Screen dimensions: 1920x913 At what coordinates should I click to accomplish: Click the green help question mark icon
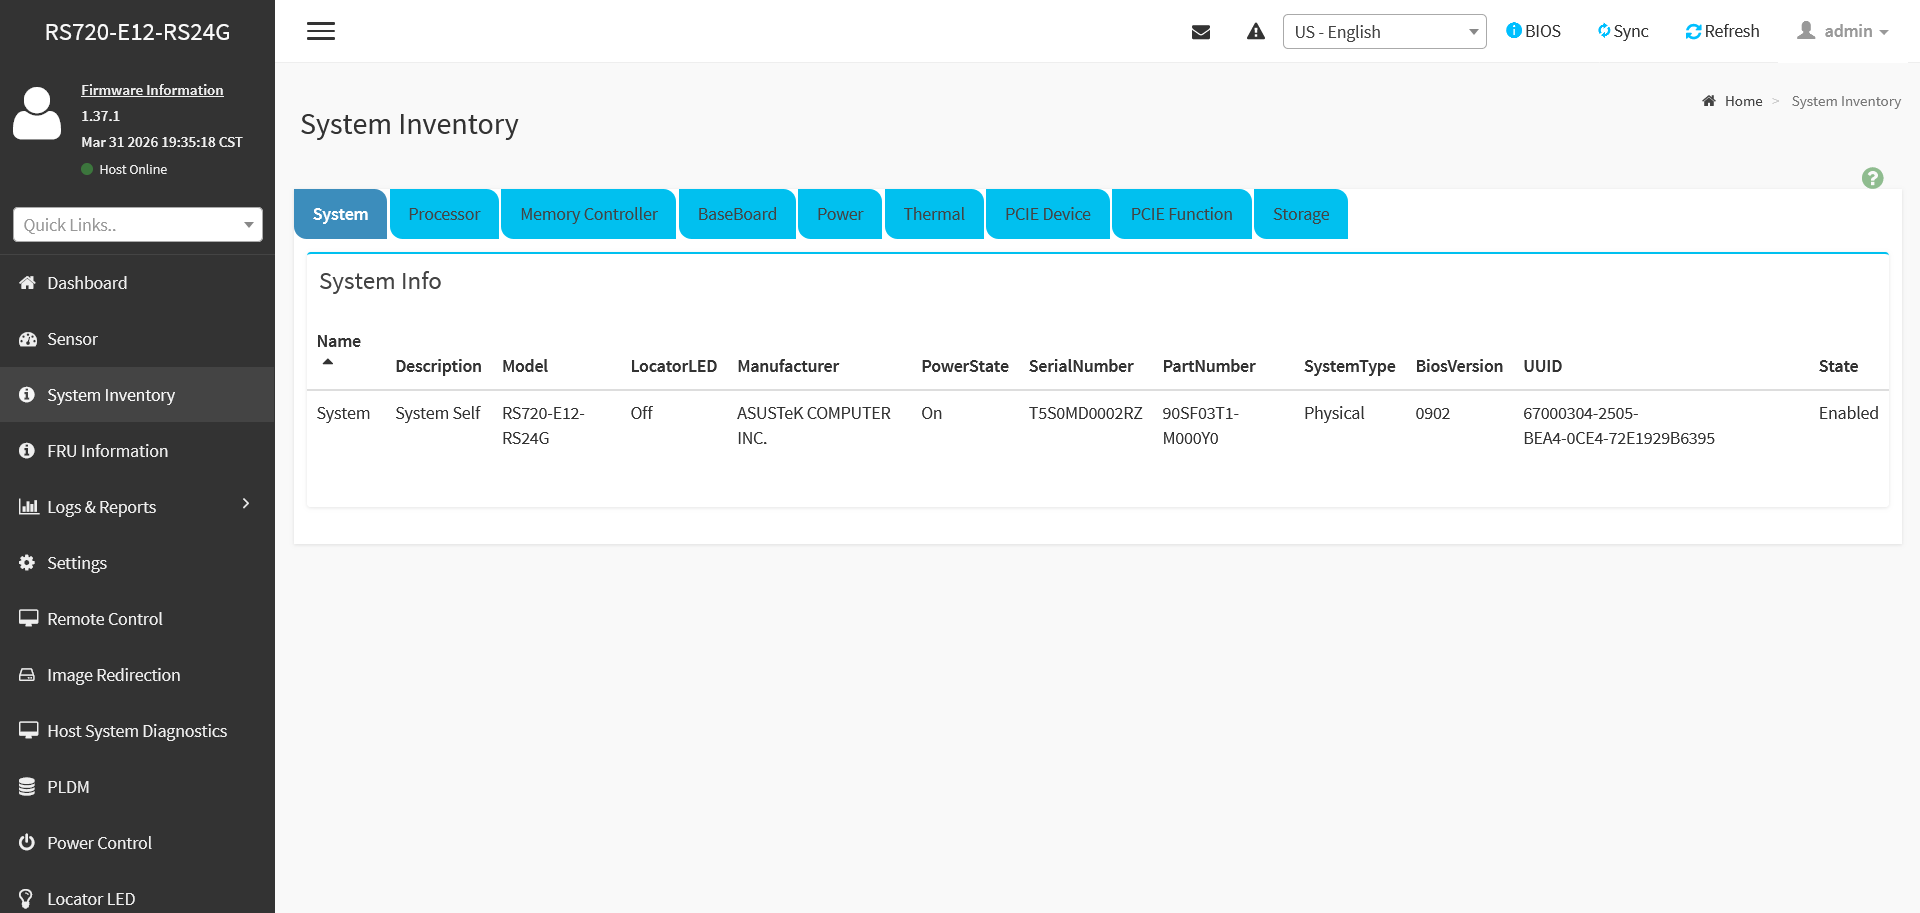click(x=1872, y=178)
